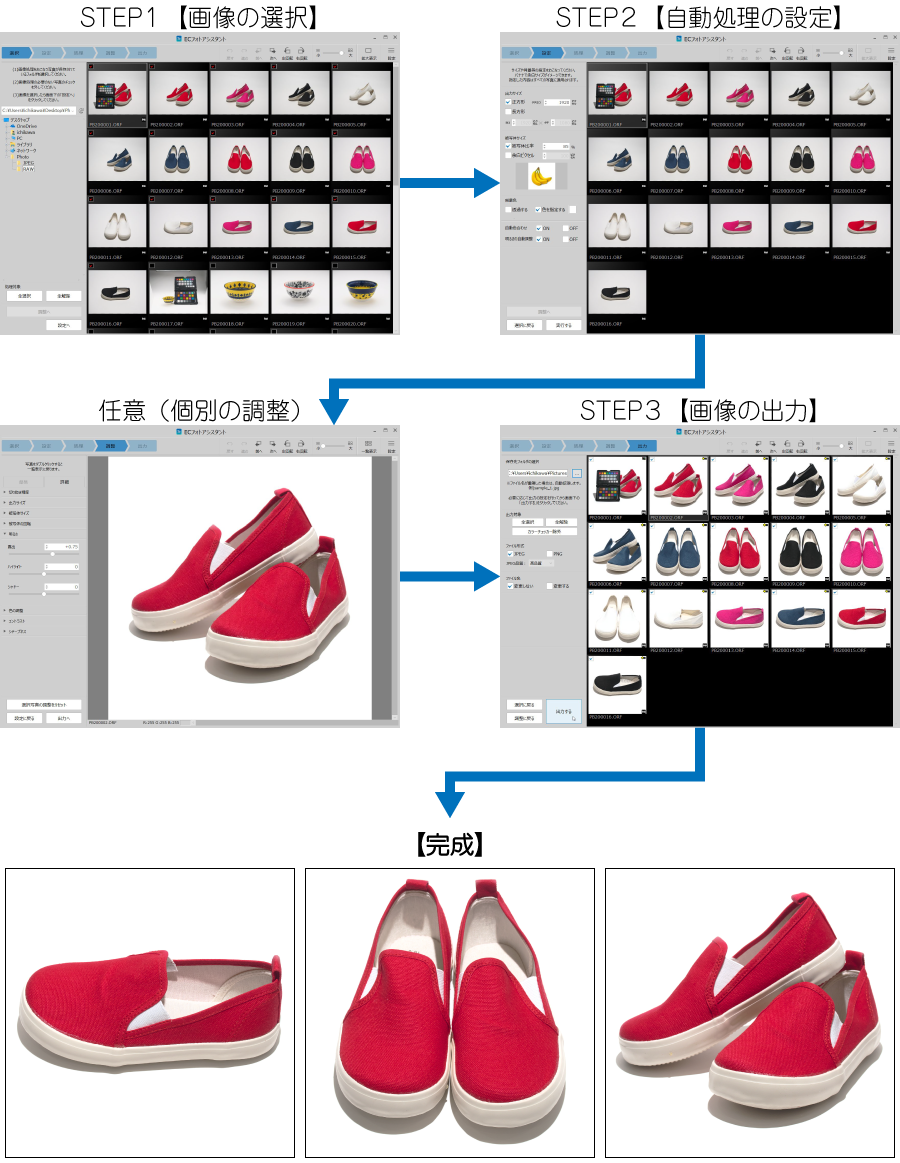
Task: Click next-image icon in the STEP2 window toolbar
Action: 772,51
